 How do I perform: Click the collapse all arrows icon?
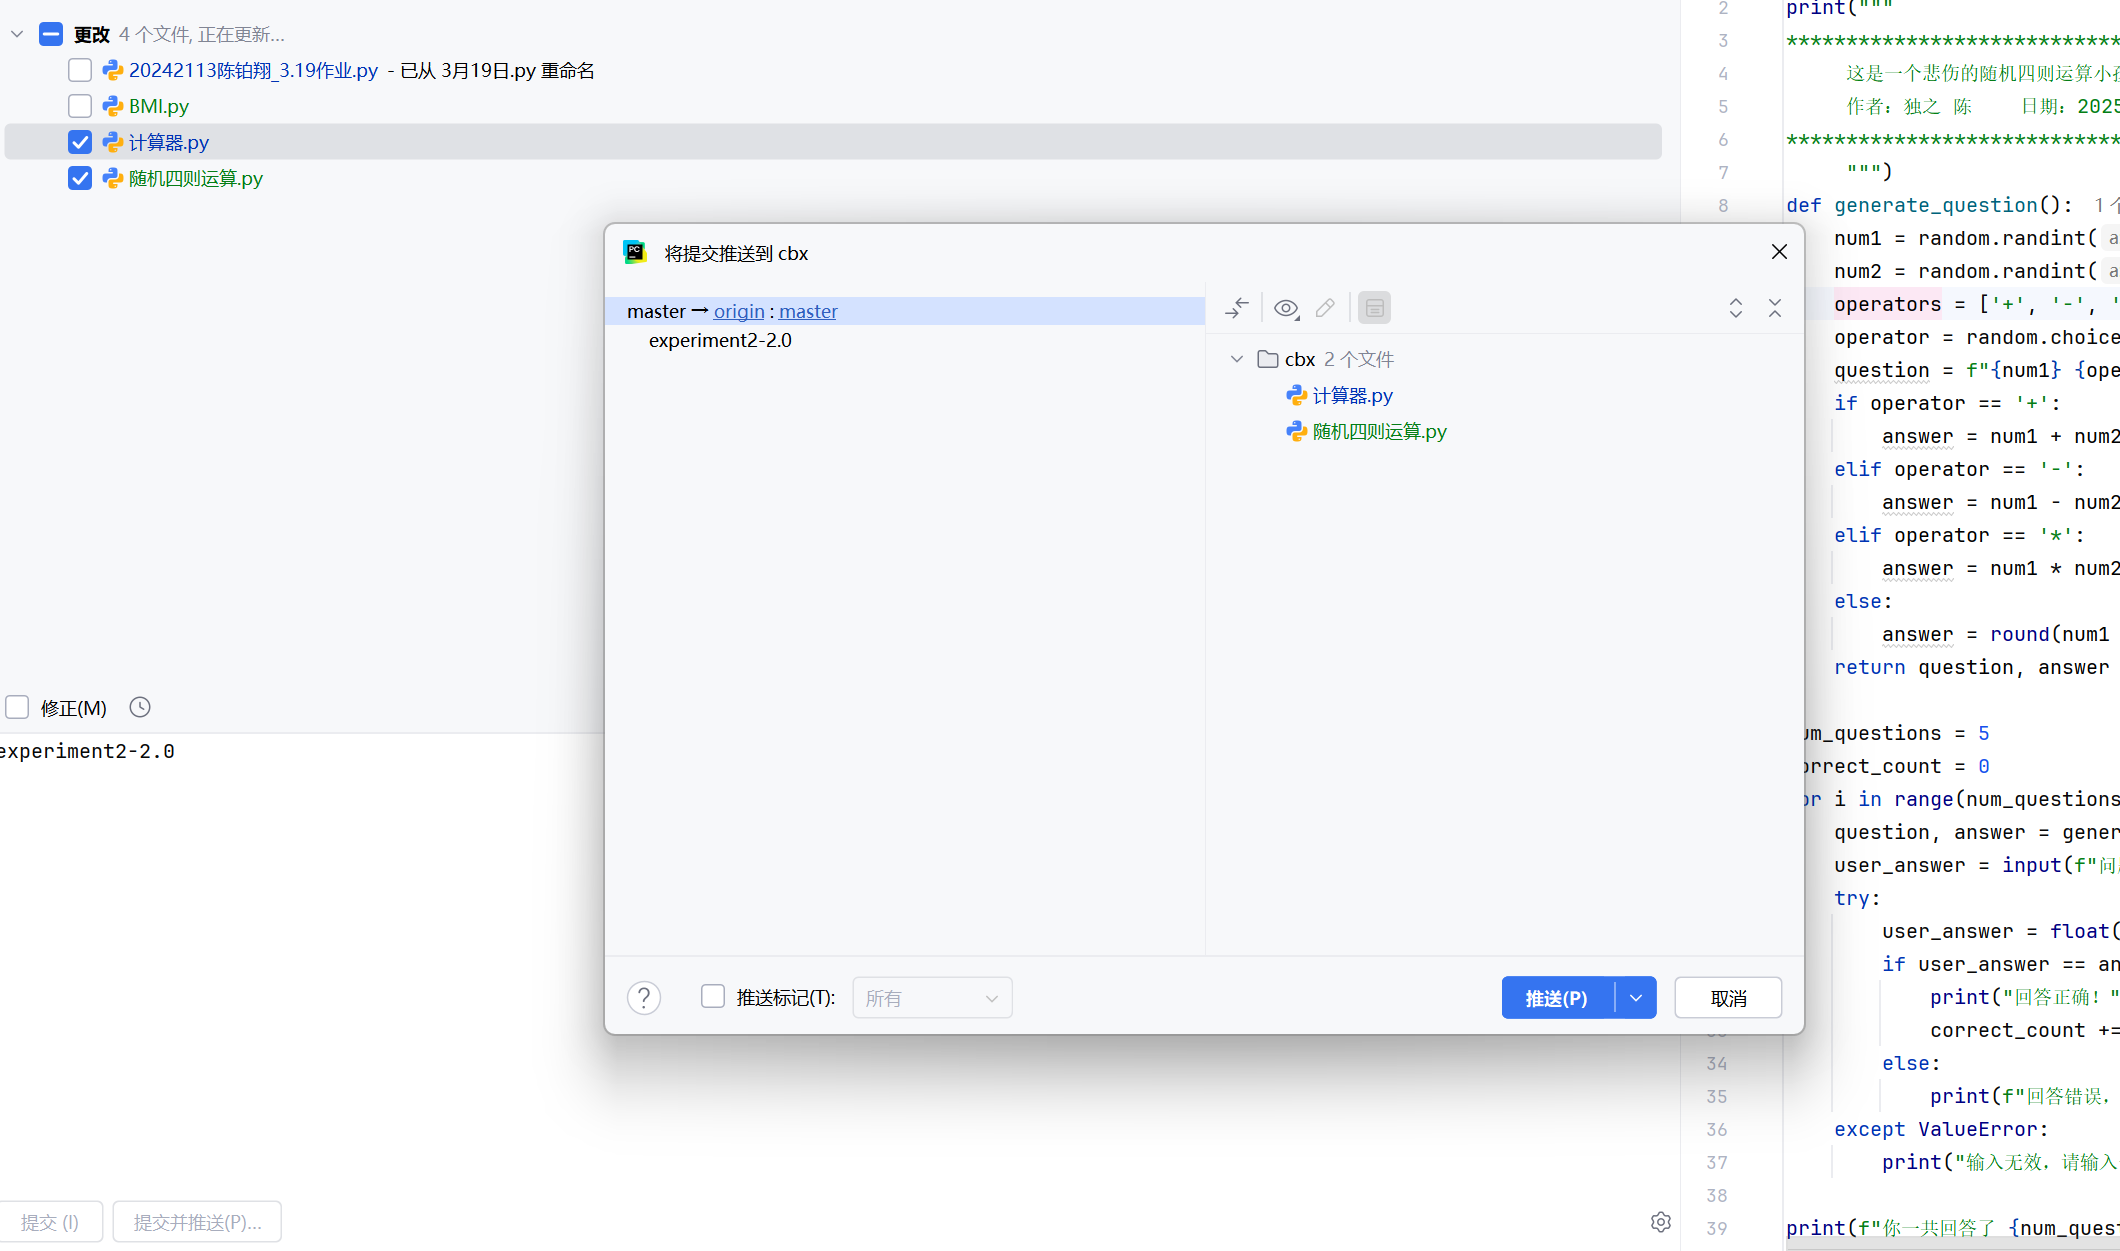pos(1774,308)
